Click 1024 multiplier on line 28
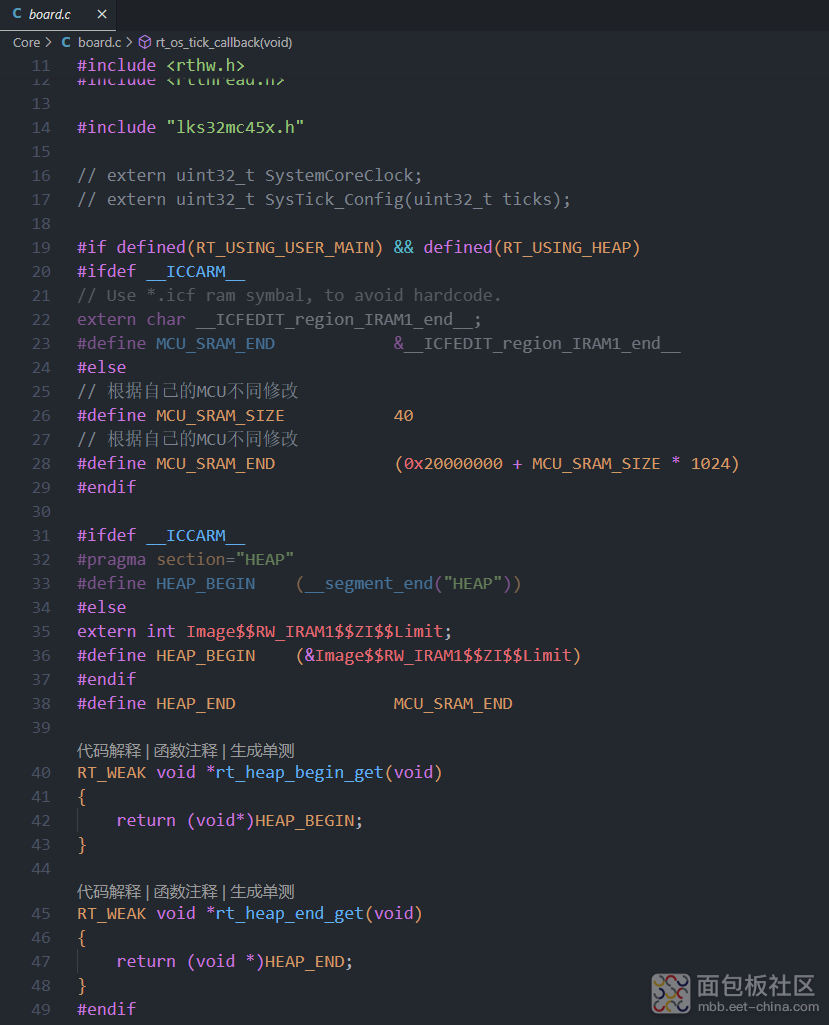This screenshot has width=829, height=1025. [710, 463]
